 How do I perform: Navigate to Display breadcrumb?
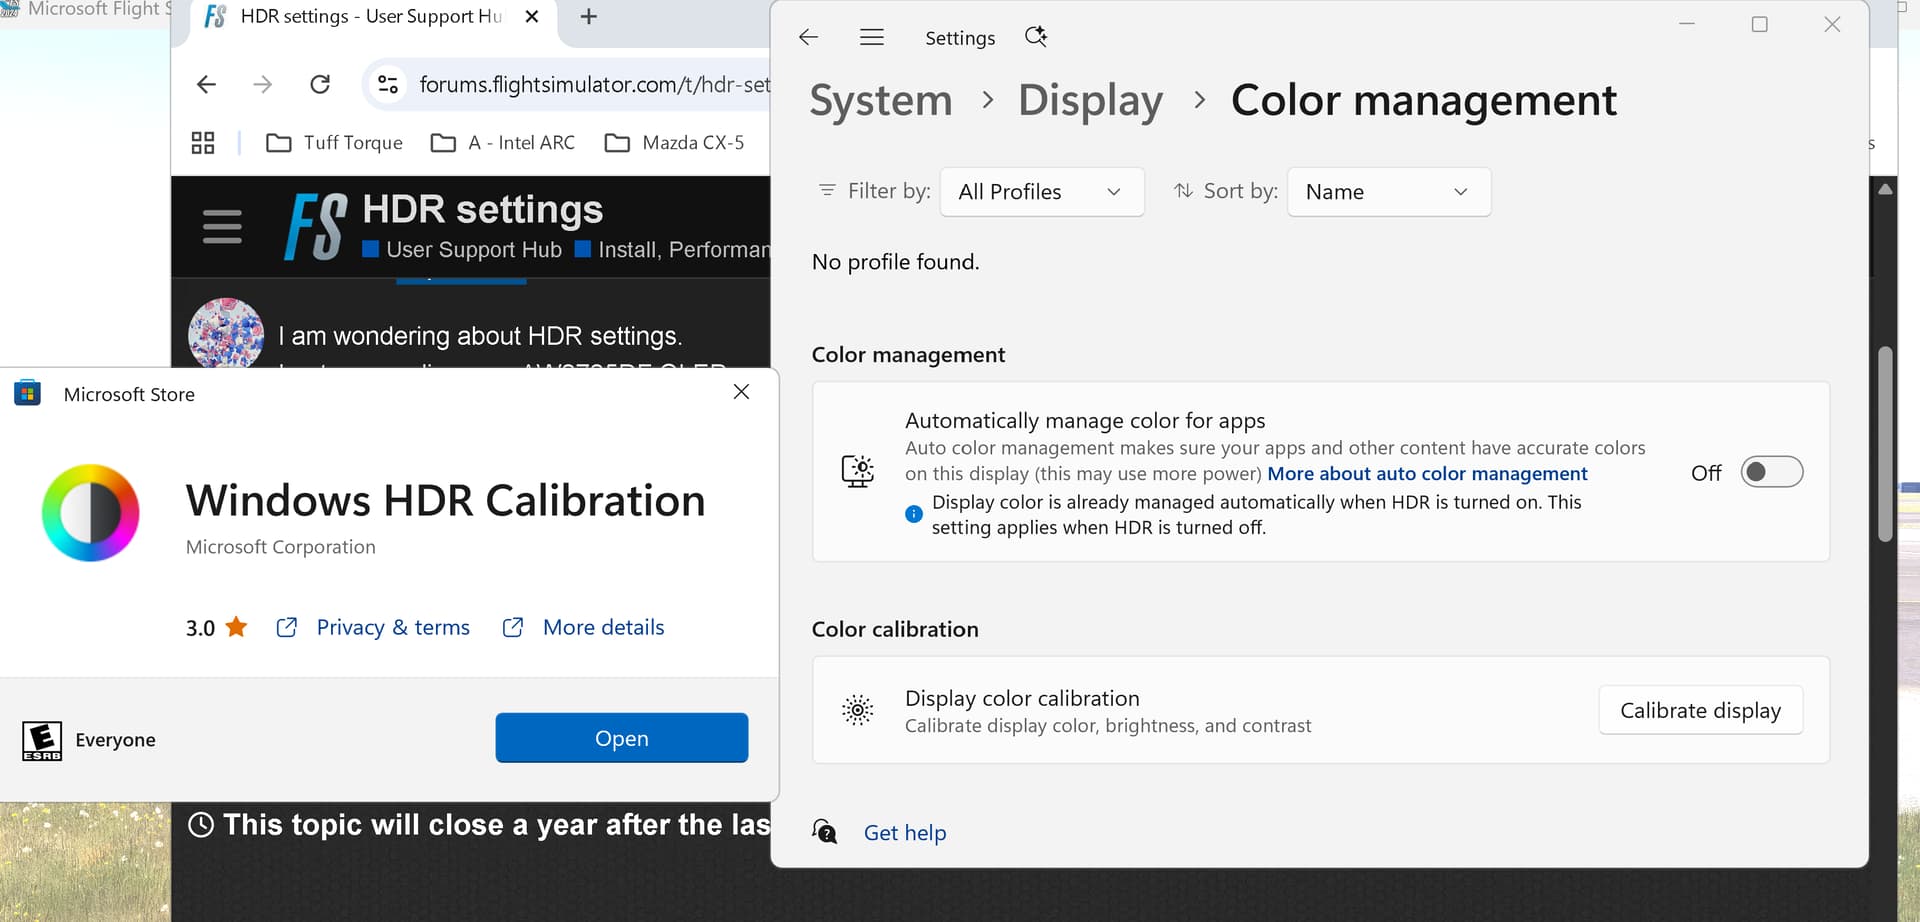[1091, 100]
